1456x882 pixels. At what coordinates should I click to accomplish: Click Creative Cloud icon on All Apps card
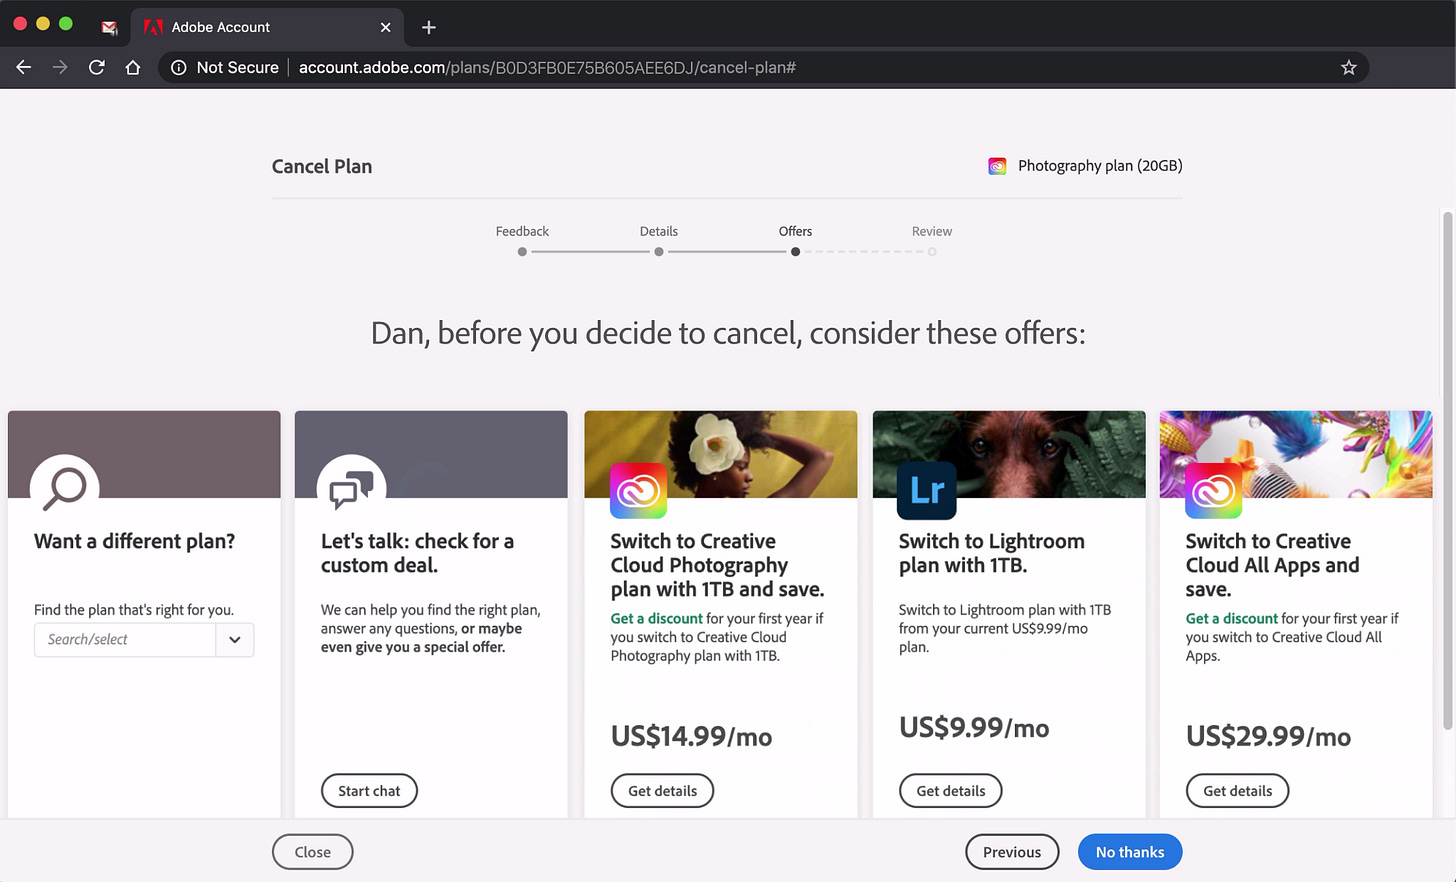tap(1213, 490)
